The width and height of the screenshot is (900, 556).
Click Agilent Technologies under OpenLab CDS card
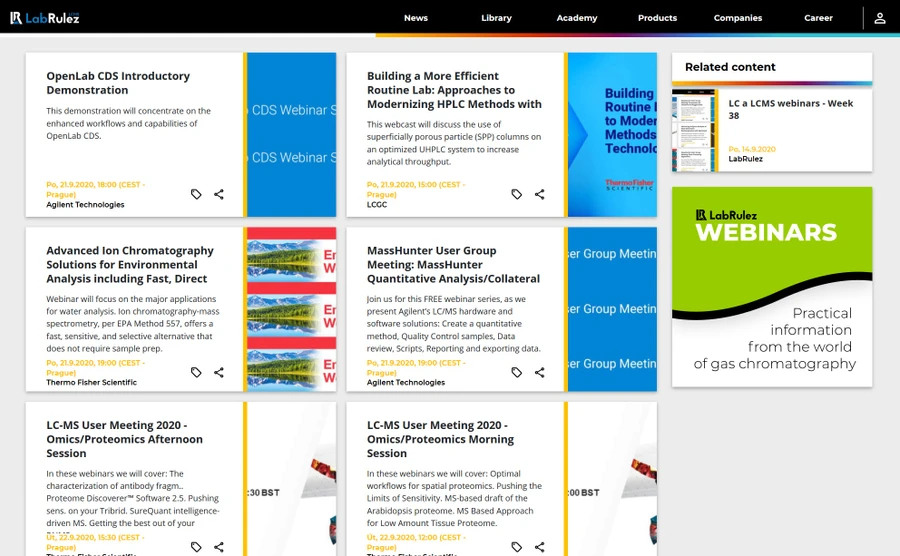86,205
